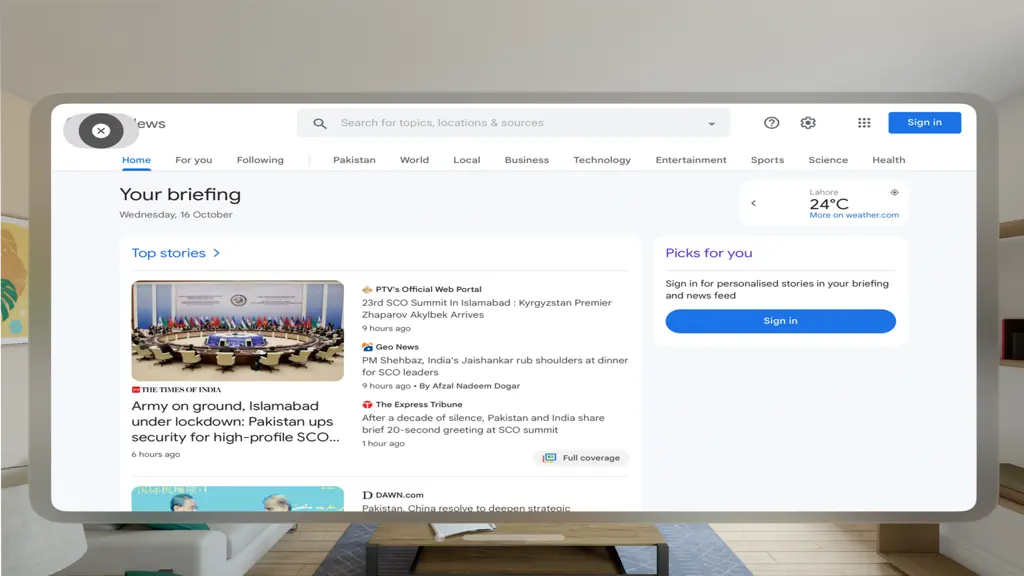Image resolution: width=1024 pixels, height=576 pixels.
Task: Click the search magnifier icon
Action: pyautogui.click(x=319, y=123)
